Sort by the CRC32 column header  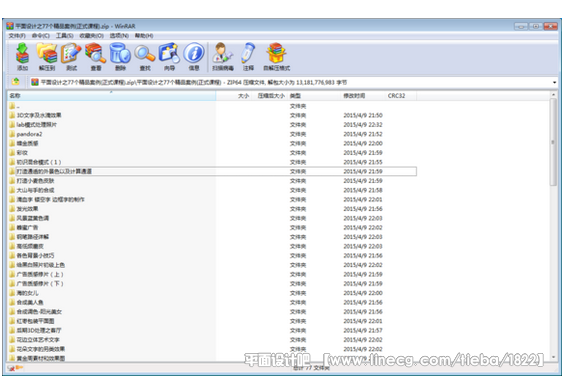401,96
